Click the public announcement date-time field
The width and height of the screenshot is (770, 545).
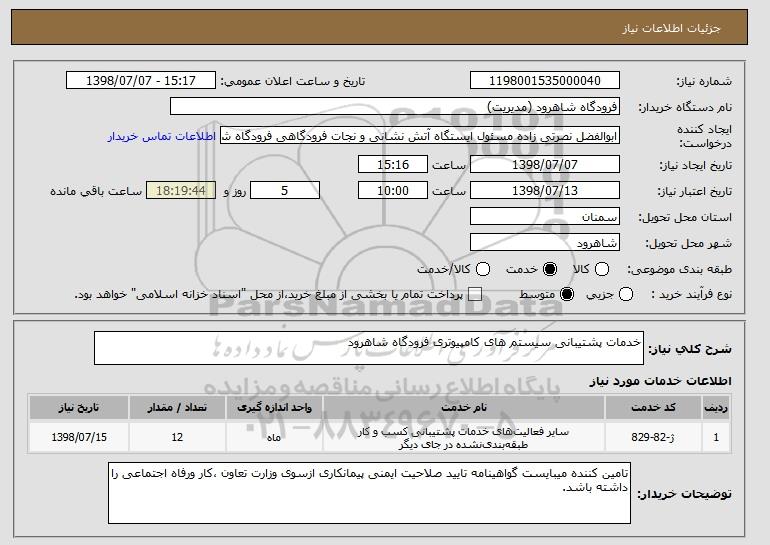pos(141,81)
